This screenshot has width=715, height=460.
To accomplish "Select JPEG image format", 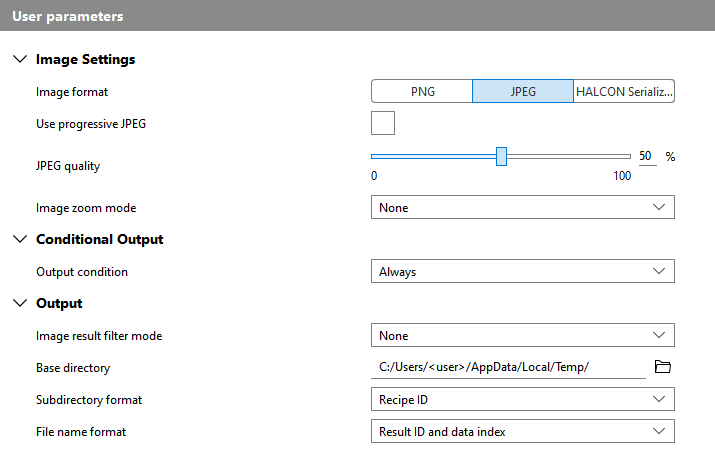I will (x=523, y=91).
